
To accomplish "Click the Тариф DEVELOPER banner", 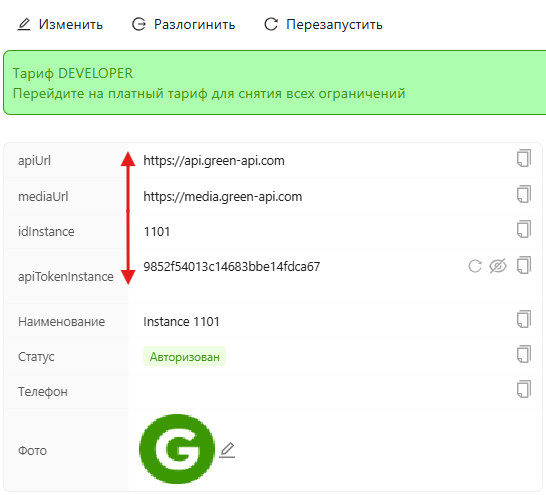I will point(274,83).
